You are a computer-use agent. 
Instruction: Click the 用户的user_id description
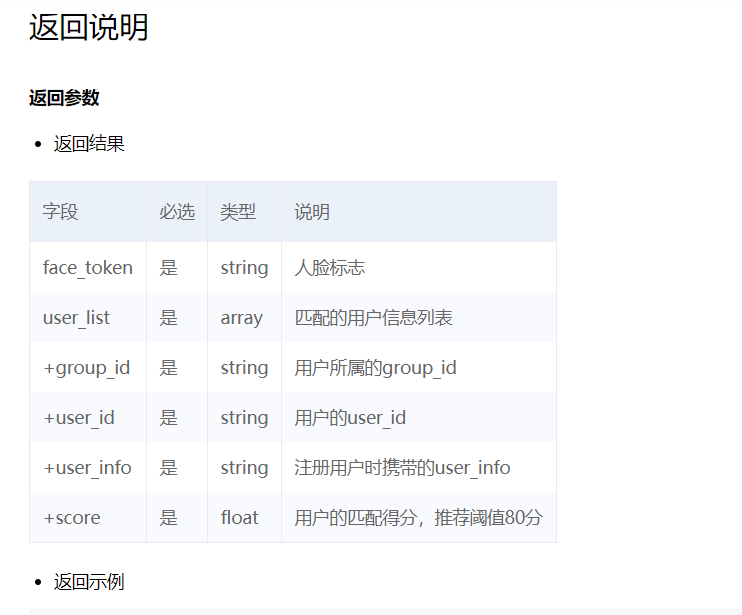[x=350, y=418]
